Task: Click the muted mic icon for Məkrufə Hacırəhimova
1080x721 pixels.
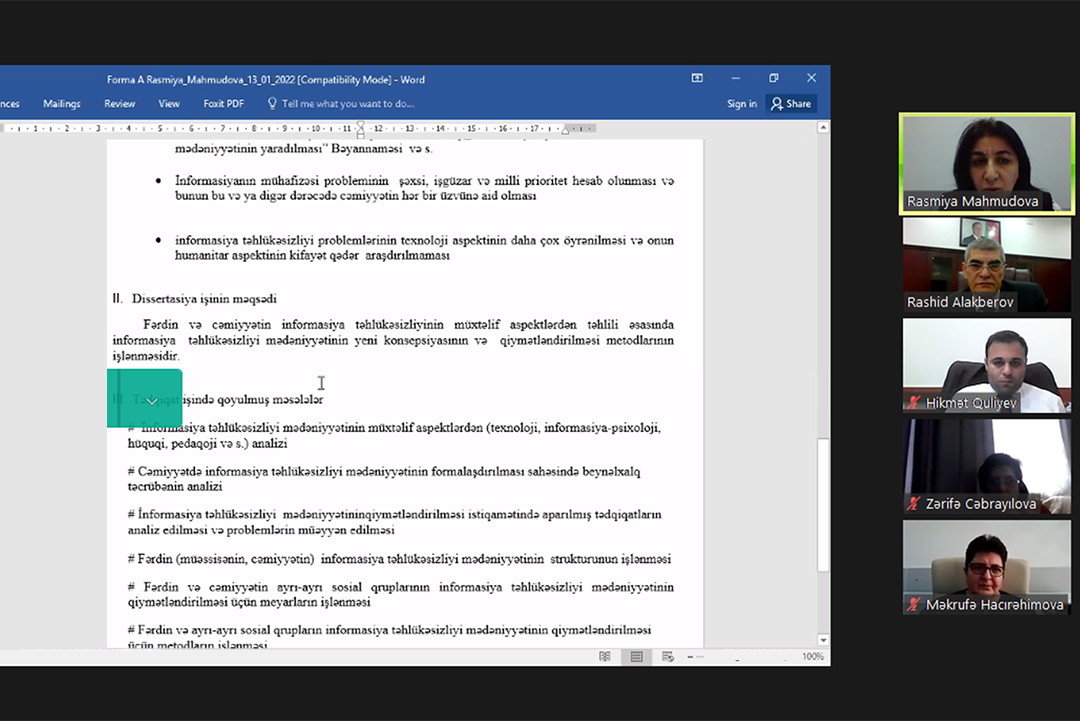Action: click(x=913, y=605)
